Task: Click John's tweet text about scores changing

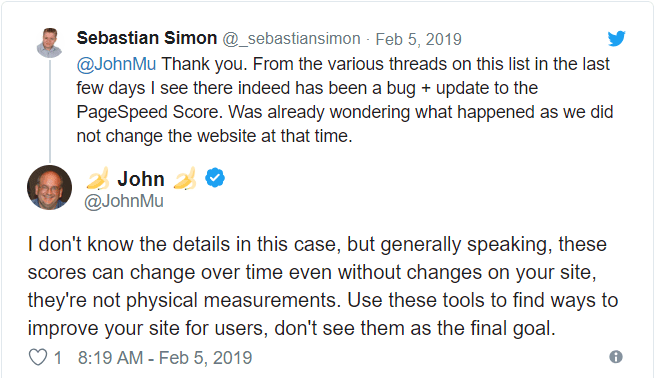Action: pos(322,286)
